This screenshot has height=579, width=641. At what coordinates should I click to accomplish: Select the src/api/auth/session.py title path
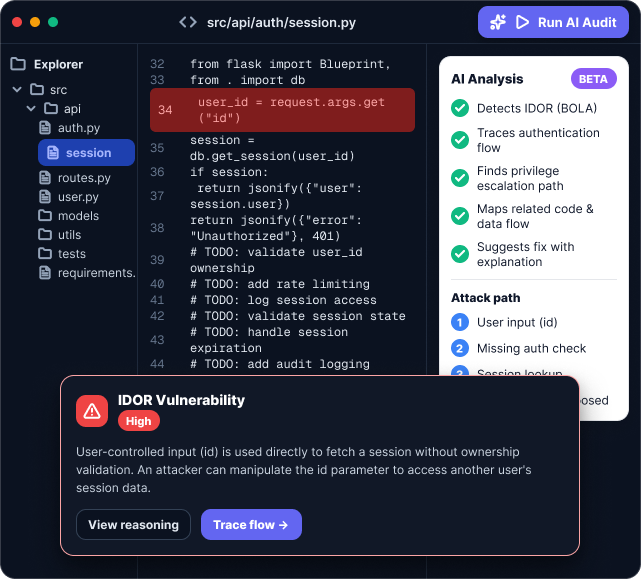click(281, 22)
